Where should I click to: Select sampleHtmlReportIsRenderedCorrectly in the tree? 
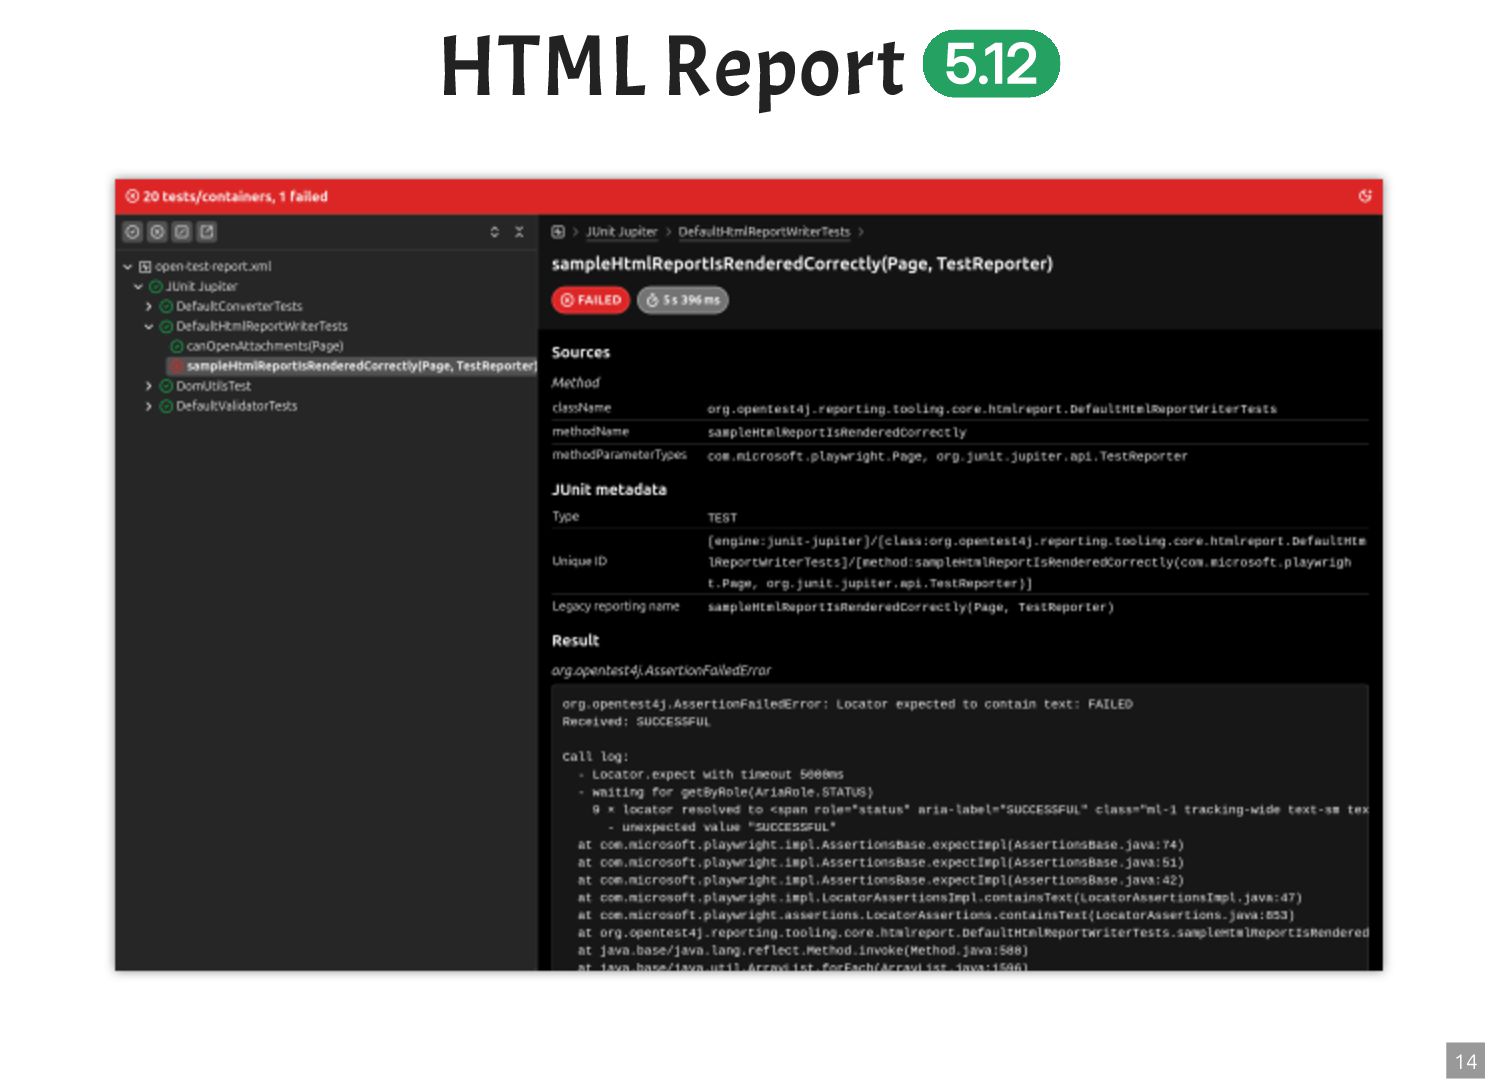coord(361,366)
